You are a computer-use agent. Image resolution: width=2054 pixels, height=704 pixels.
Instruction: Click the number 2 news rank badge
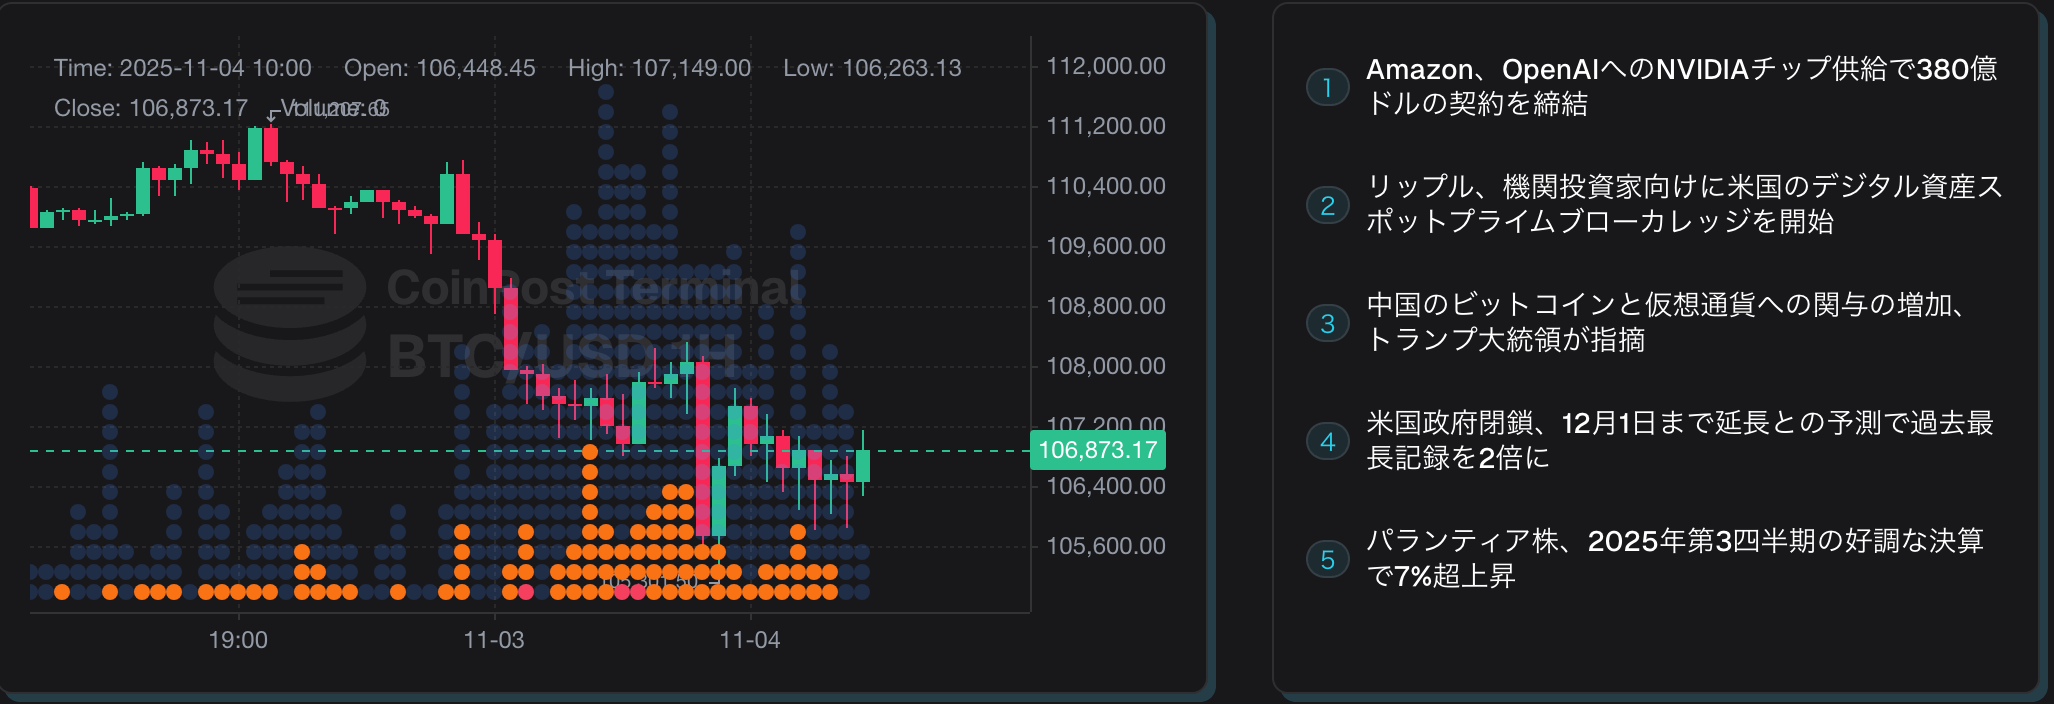1327,205
